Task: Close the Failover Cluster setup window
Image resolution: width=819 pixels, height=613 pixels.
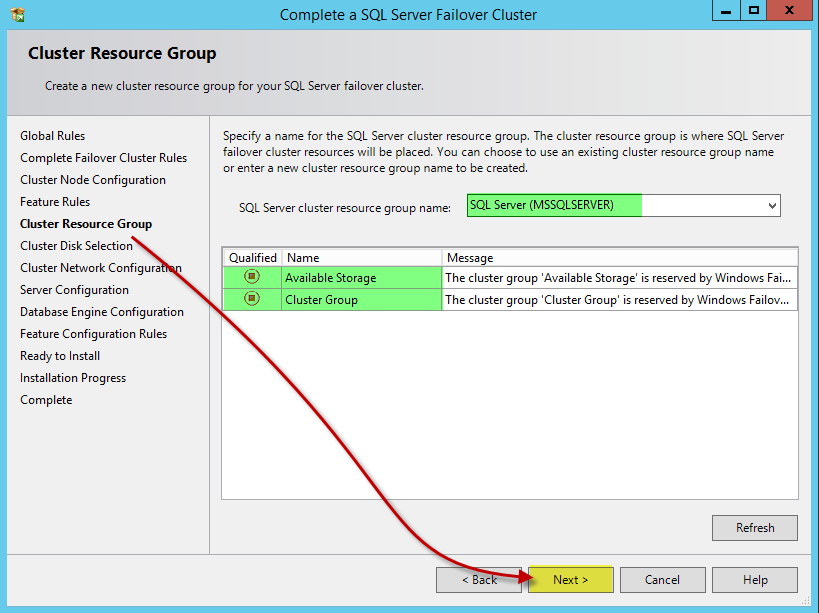Action: 789,10
